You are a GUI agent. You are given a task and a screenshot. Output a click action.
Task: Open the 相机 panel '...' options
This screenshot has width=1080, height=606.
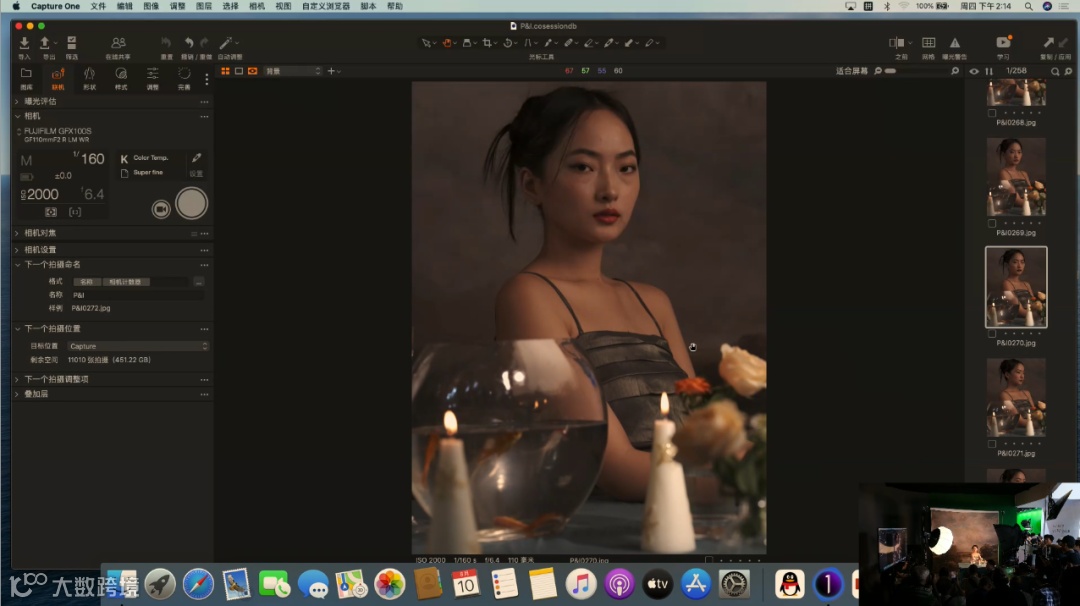[x=205, y=116]
